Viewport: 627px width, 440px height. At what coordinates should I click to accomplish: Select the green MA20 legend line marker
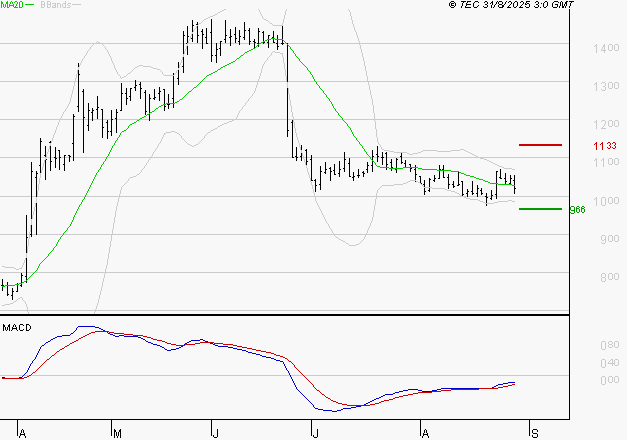pyautogui.click(x=31, y=6)
